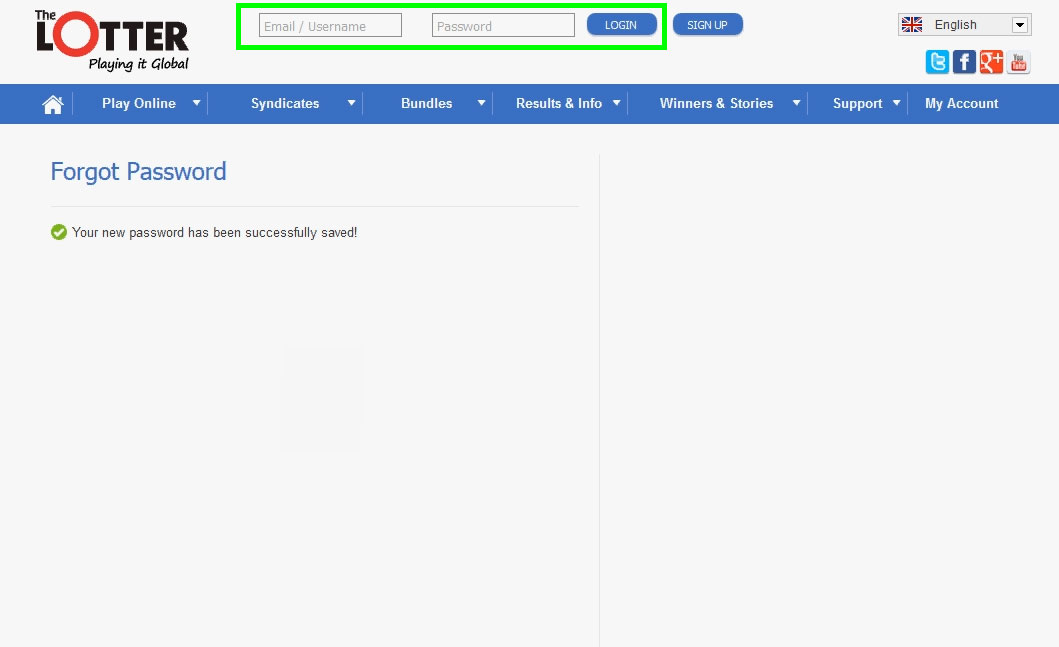The image size is (1059, 647).
Task: Click the Google Plus icon
Action: (x=991, y=63)
